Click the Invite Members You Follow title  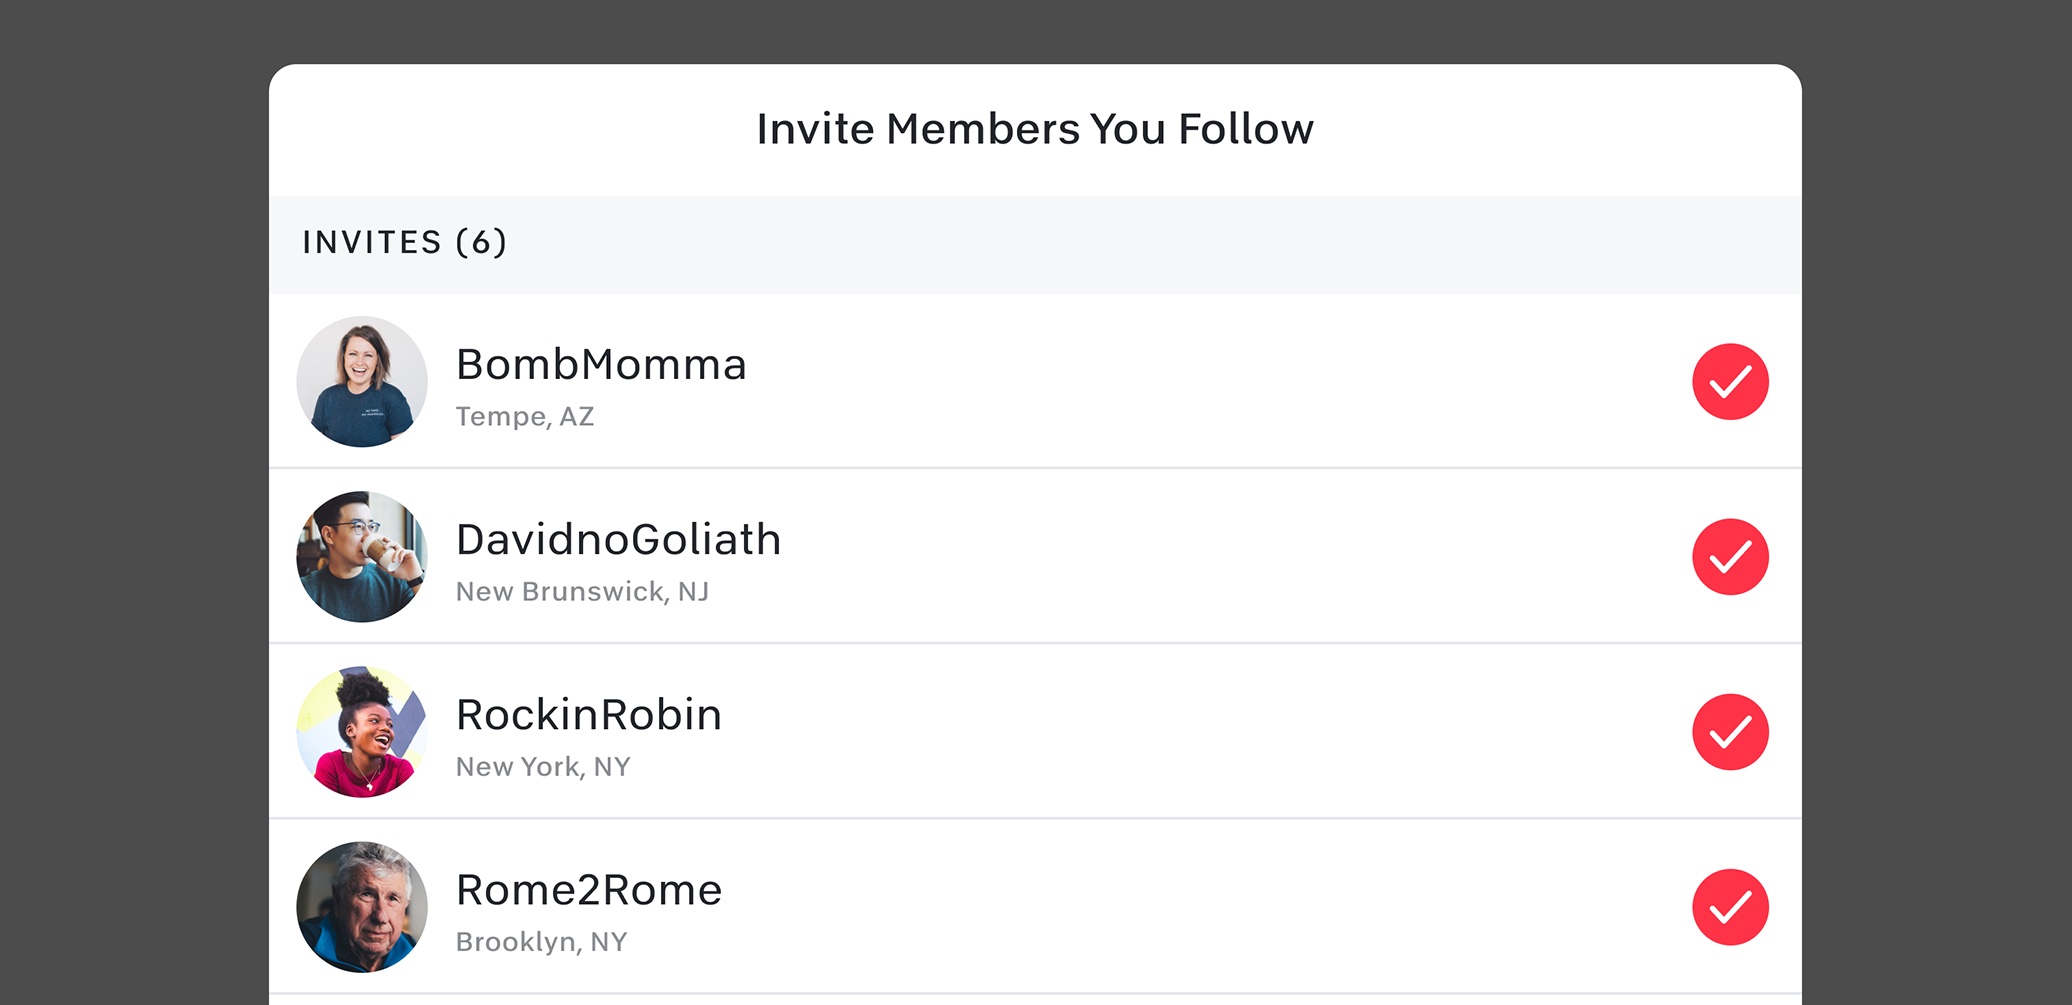(x=1035, y=130)
